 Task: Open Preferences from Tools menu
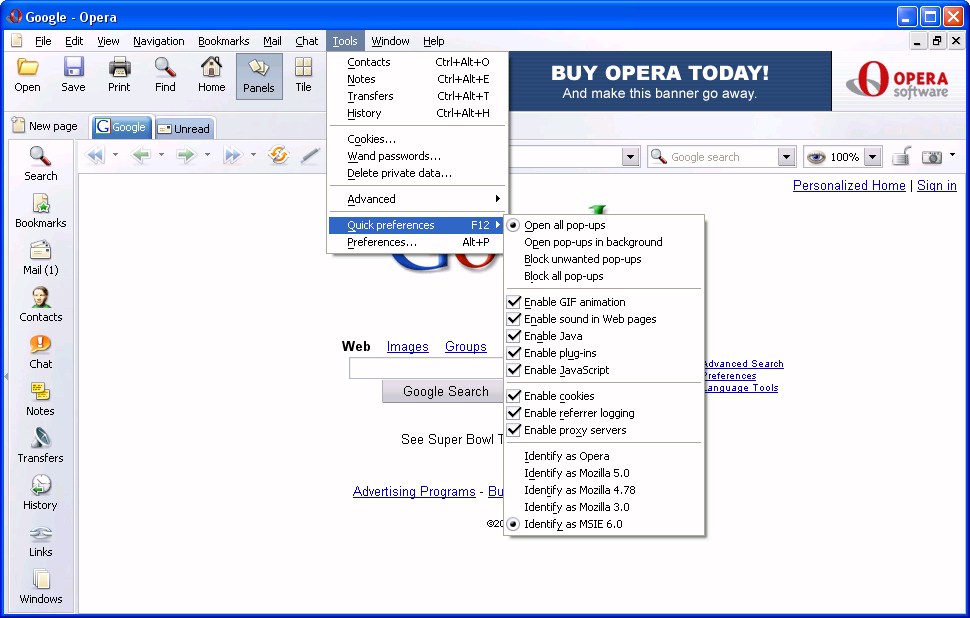tap(418, 242)
